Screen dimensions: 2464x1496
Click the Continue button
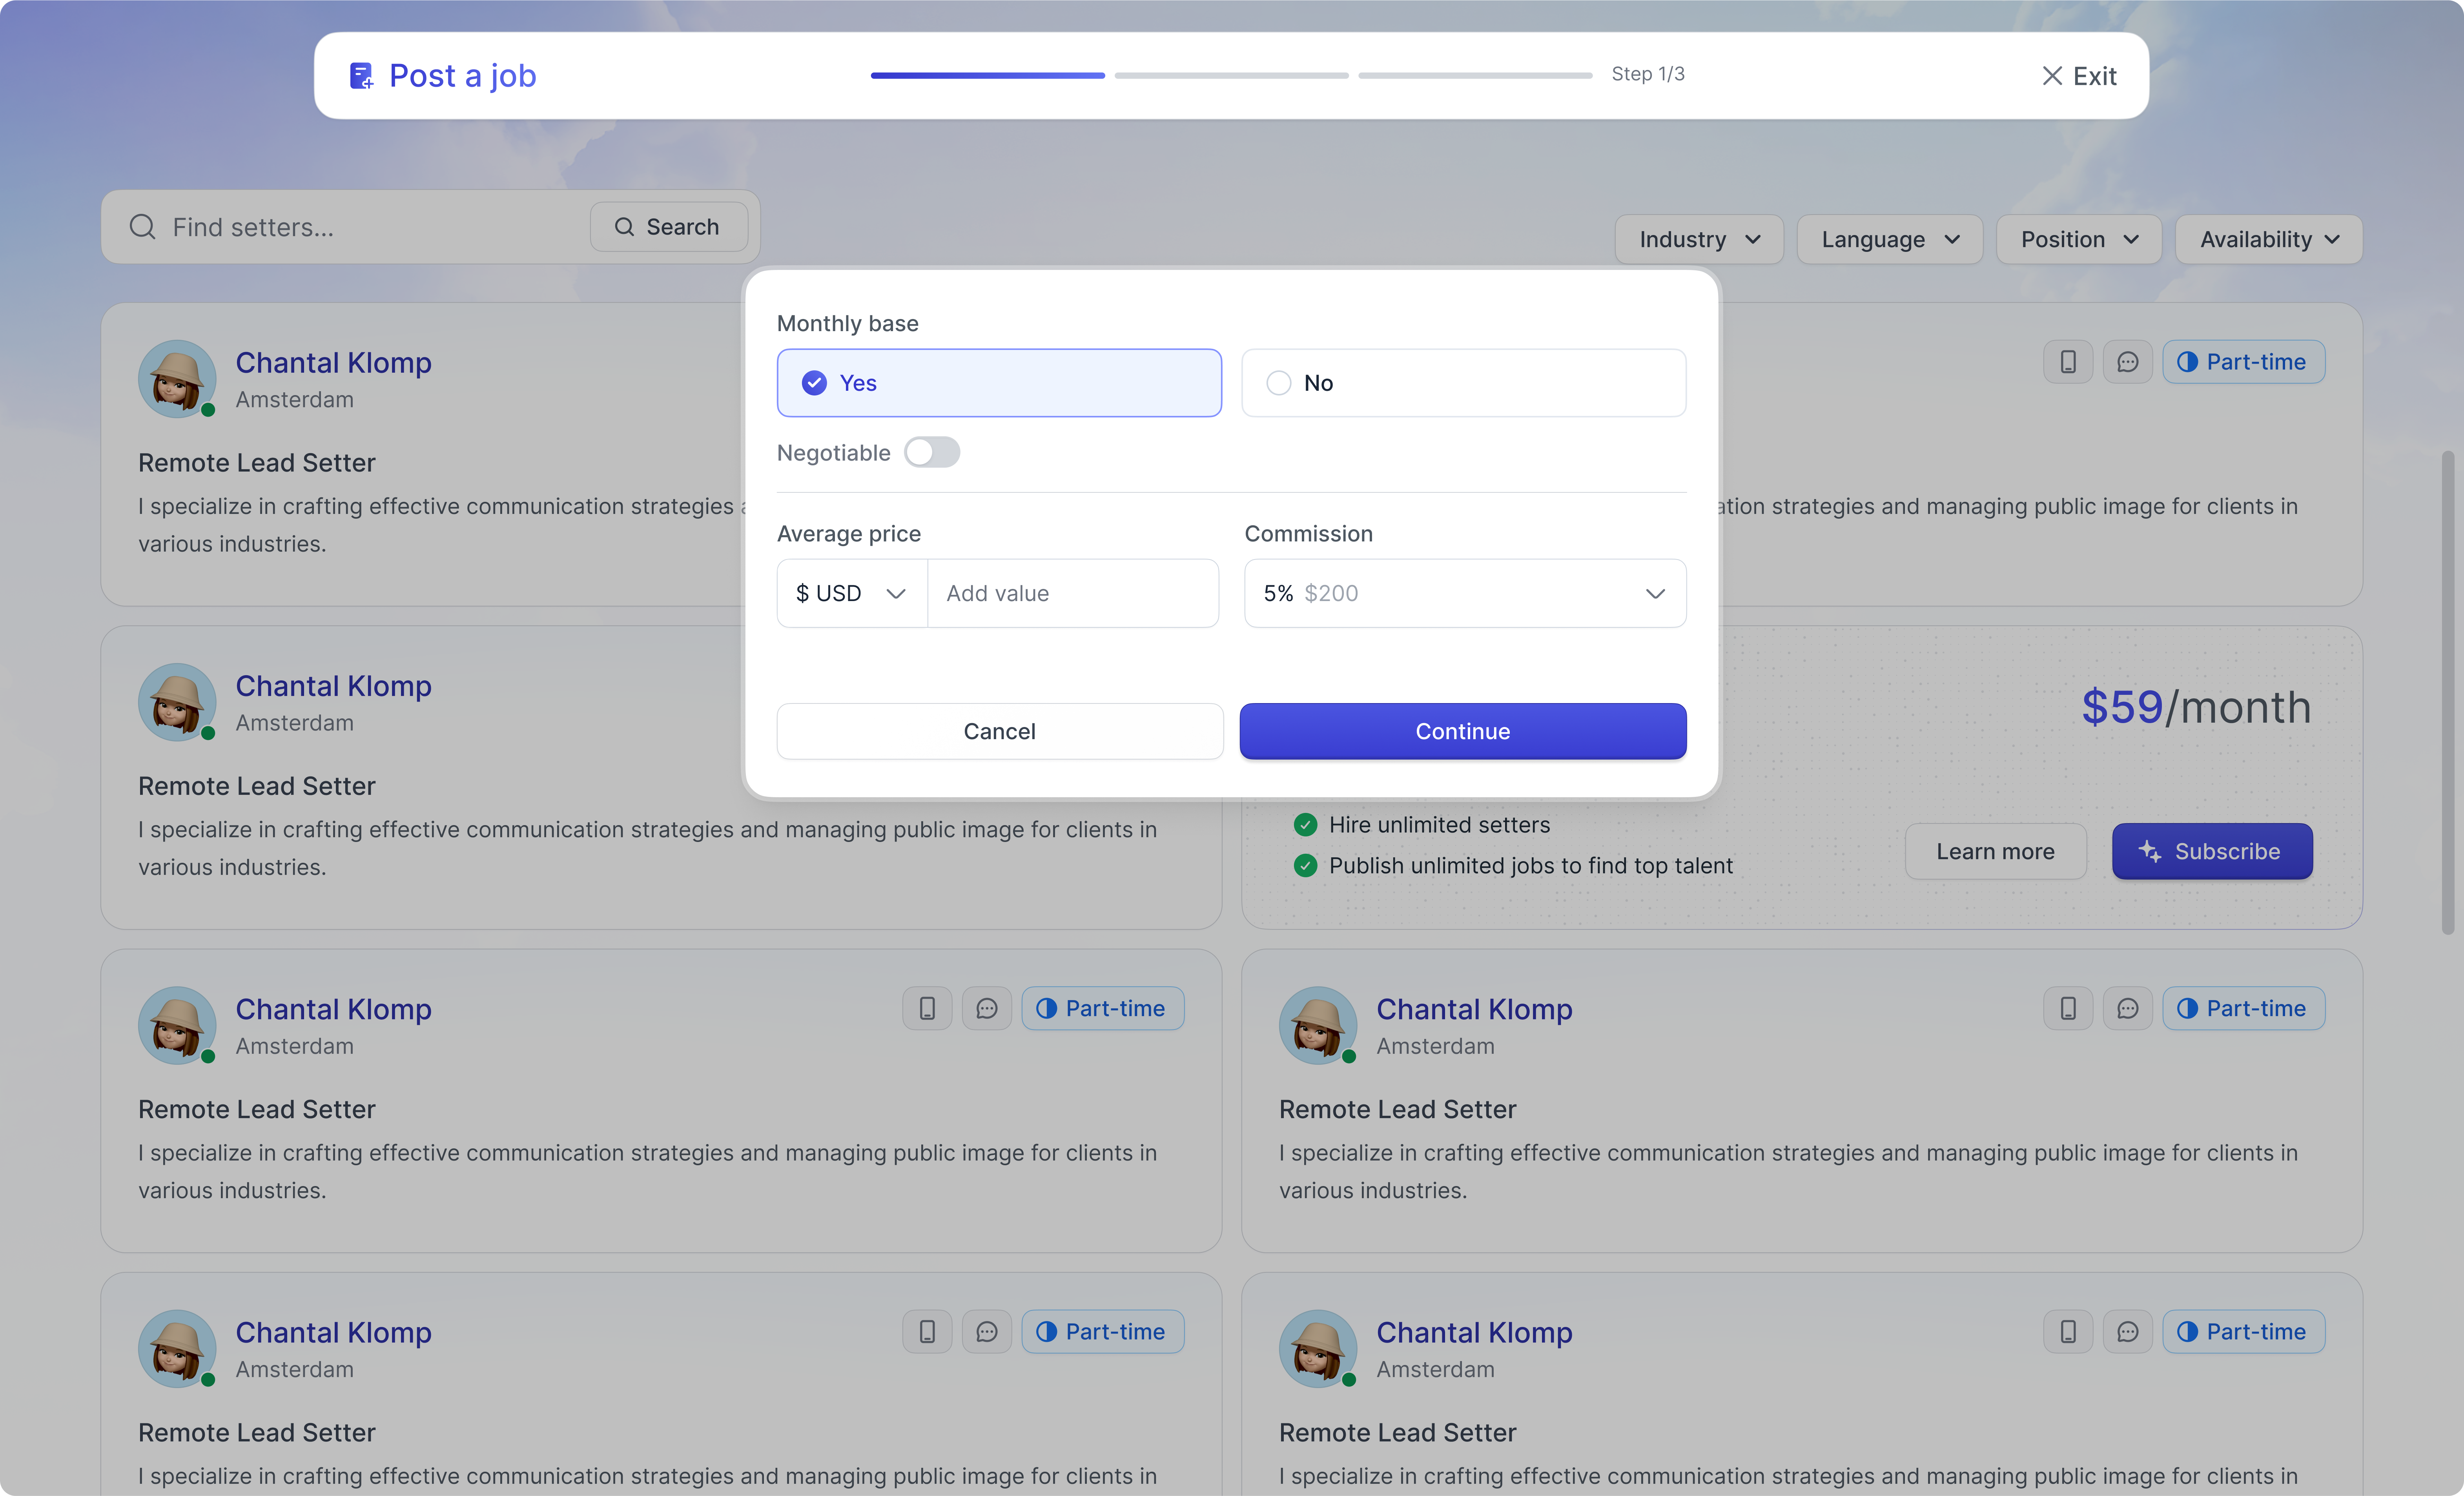1463,731
